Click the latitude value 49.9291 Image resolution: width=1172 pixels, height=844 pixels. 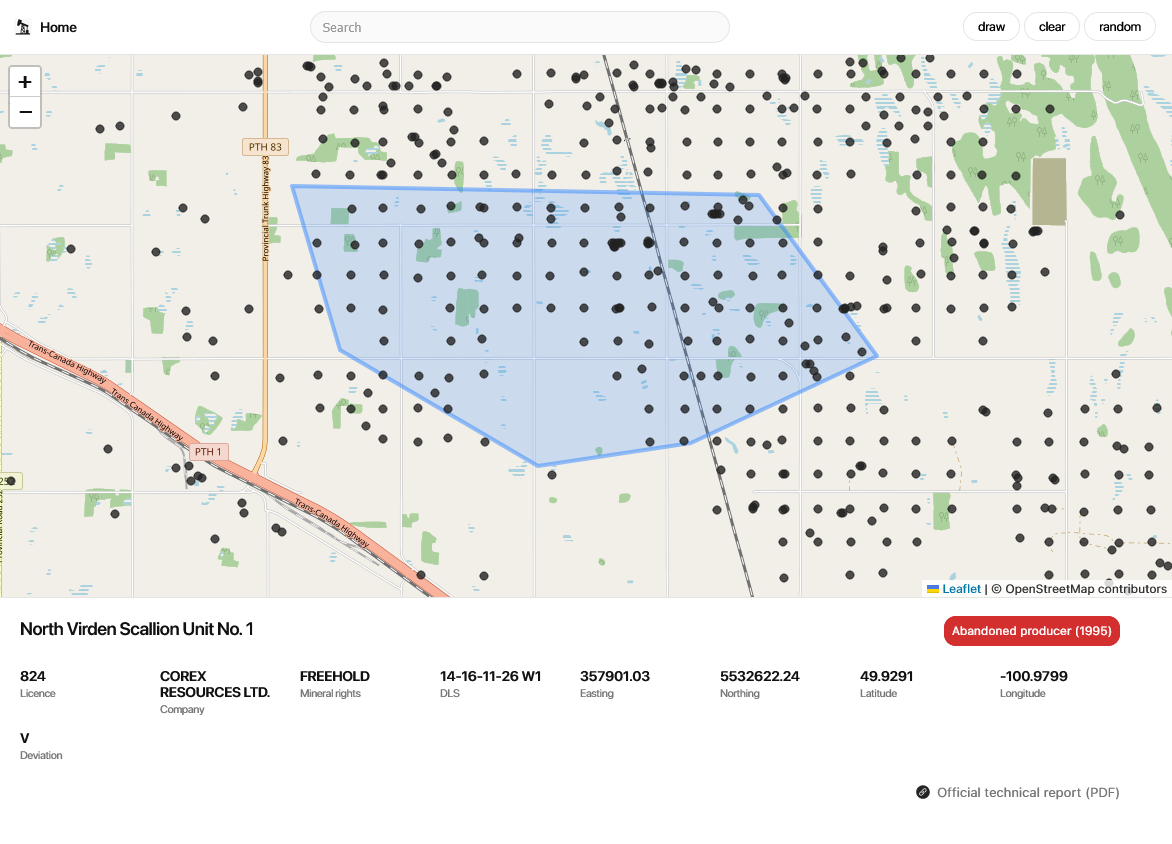[x=886, y=676]
